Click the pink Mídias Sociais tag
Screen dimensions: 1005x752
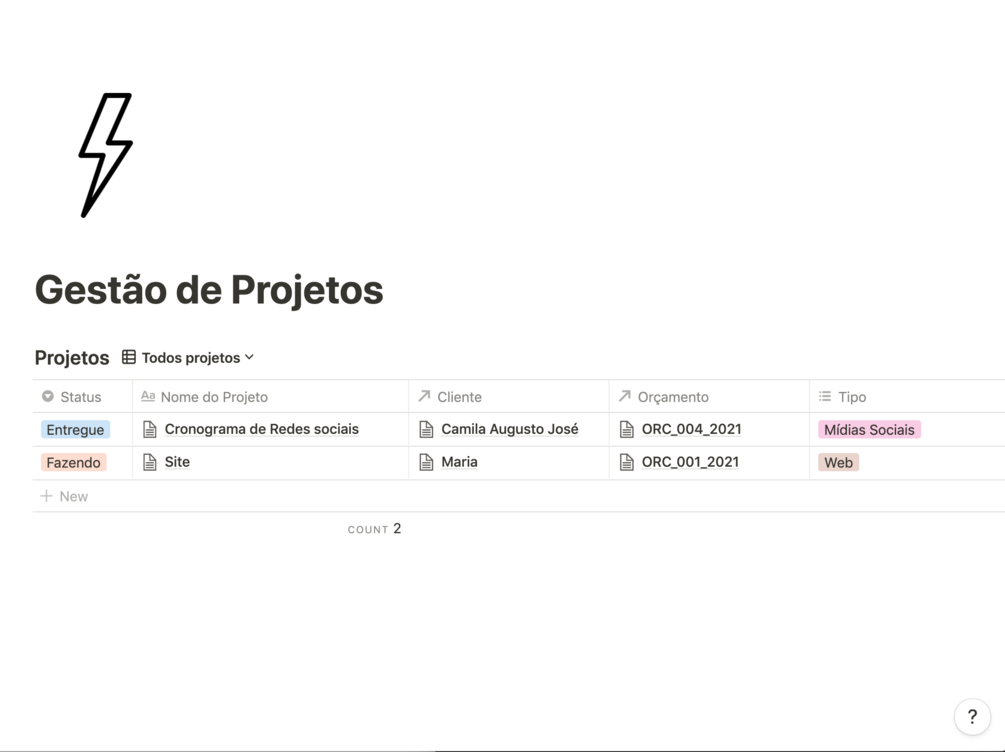tap(869, 429)
